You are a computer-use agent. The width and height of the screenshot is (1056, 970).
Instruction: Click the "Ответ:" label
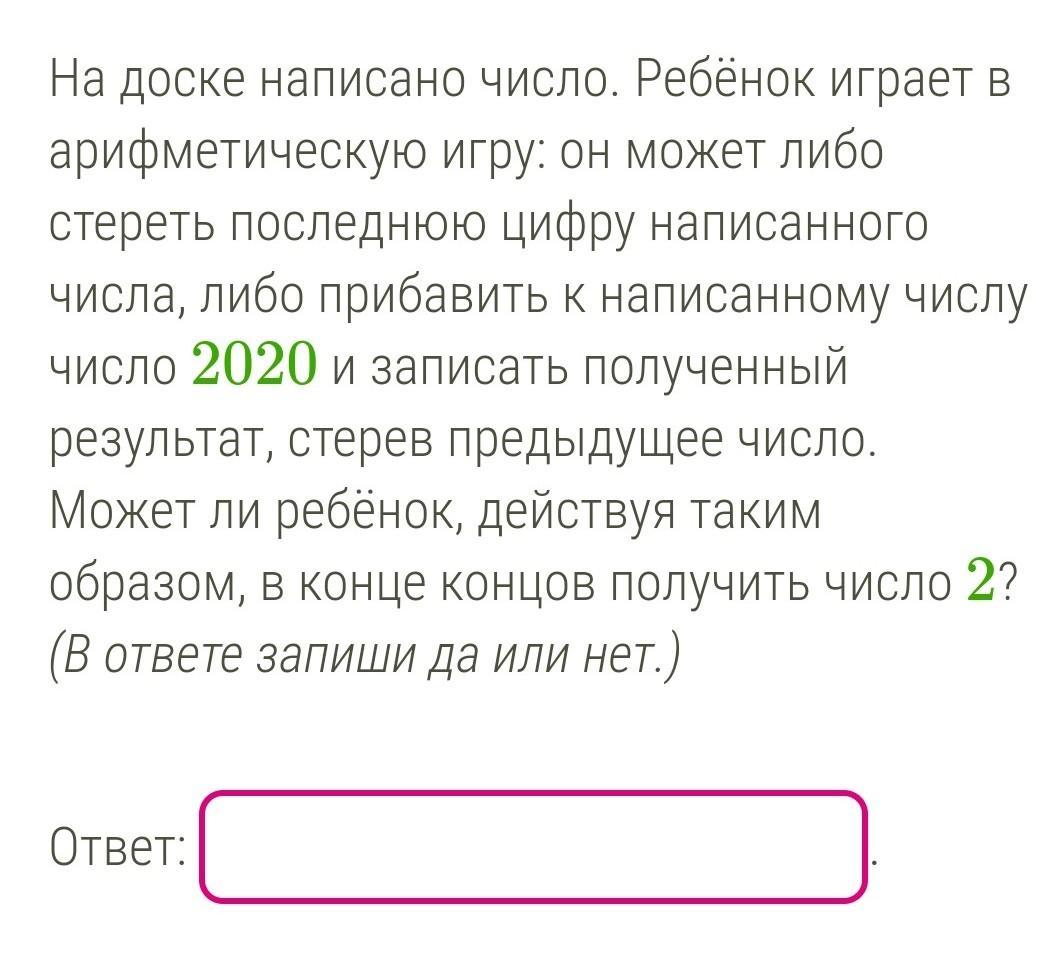tap(118, 847)
